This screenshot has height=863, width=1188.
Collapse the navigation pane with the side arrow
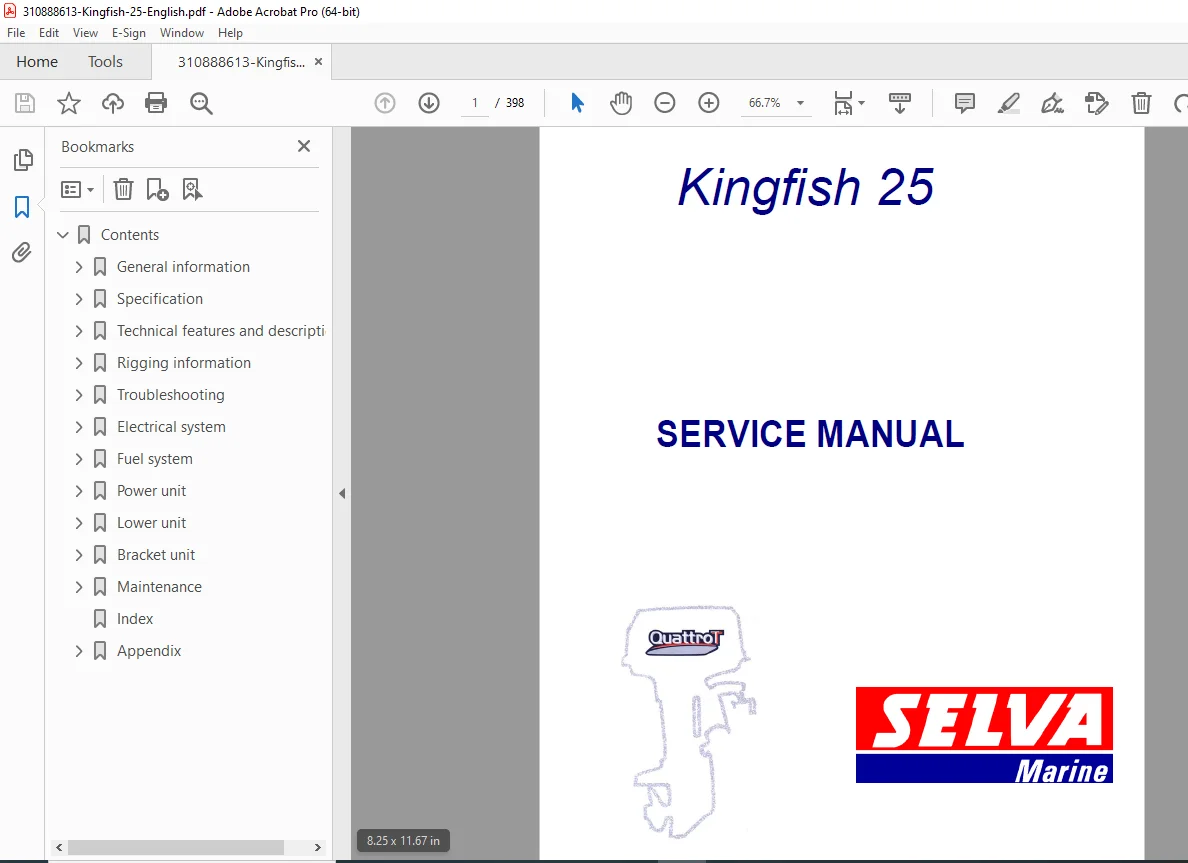[x=342, y=493]
